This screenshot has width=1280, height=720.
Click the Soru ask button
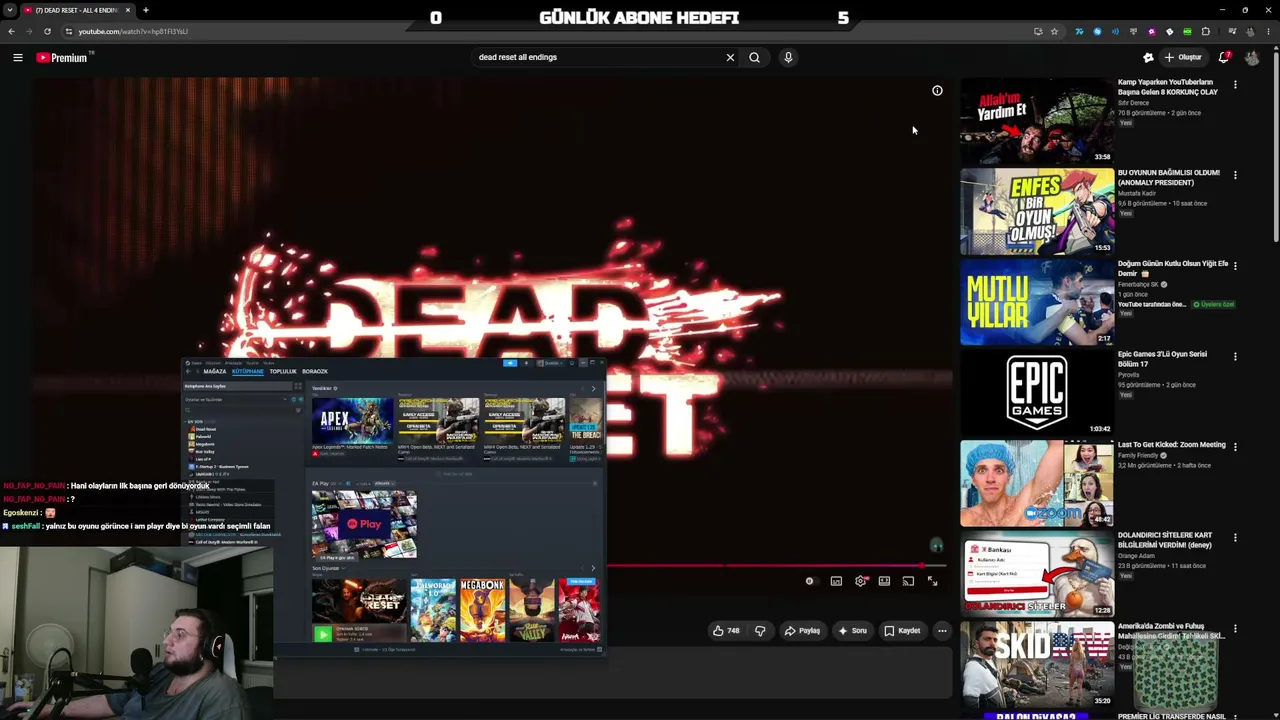pyautogui.click(x=853, y=631)
